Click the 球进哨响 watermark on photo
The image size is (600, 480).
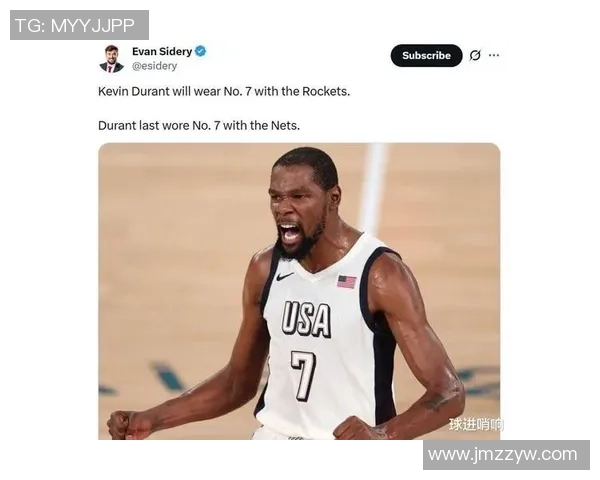476,424
